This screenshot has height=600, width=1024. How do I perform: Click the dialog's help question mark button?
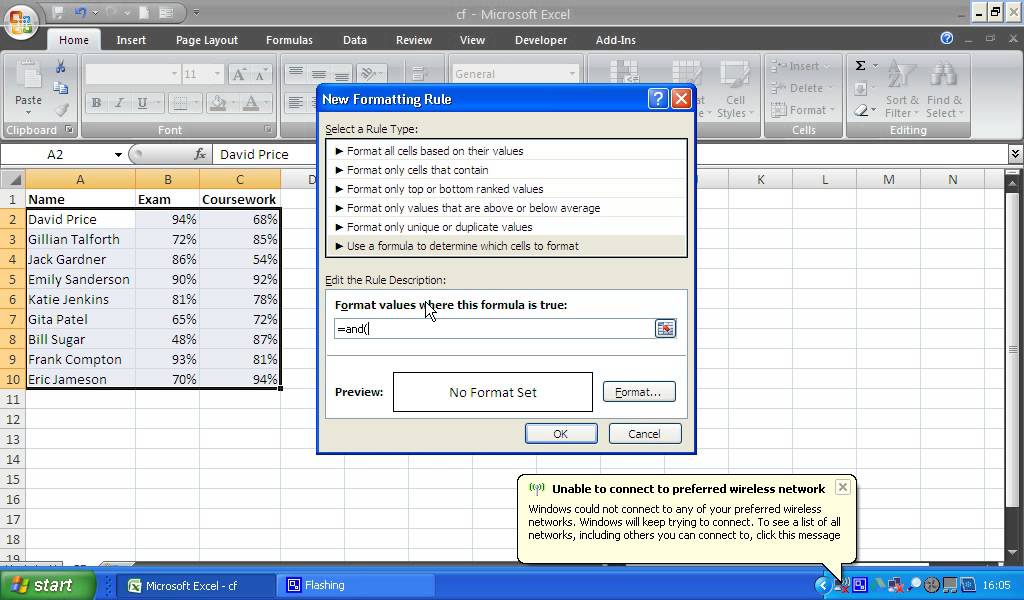coord(658,99)
